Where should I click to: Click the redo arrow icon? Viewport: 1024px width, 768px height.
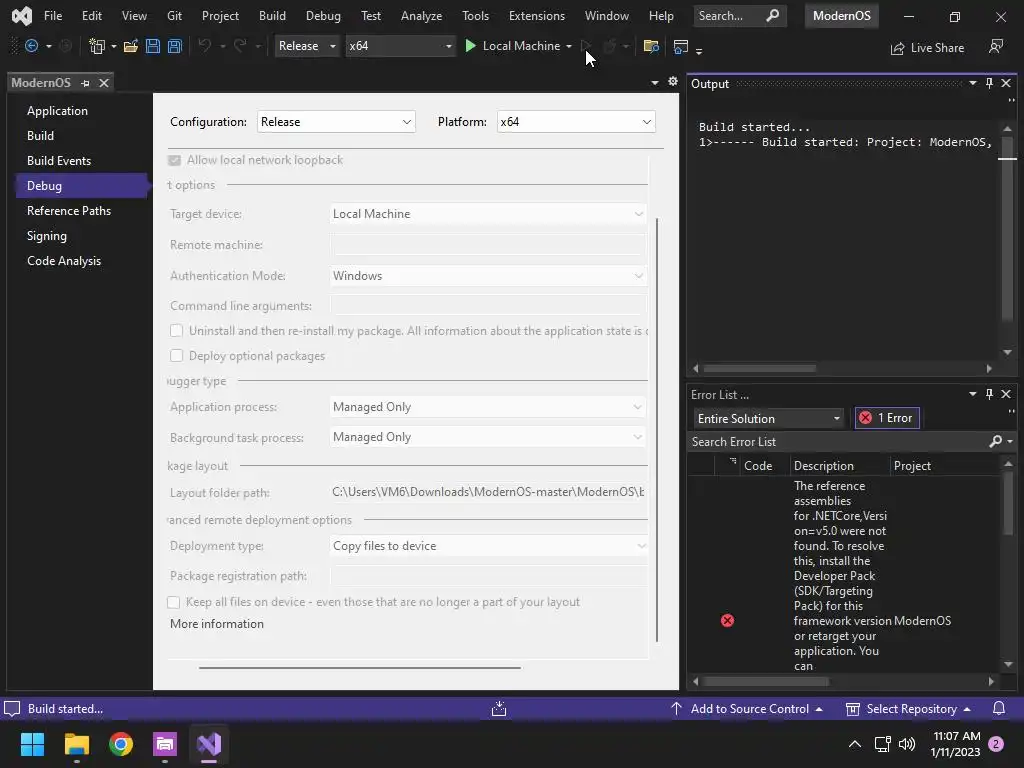tap(240, 46)
